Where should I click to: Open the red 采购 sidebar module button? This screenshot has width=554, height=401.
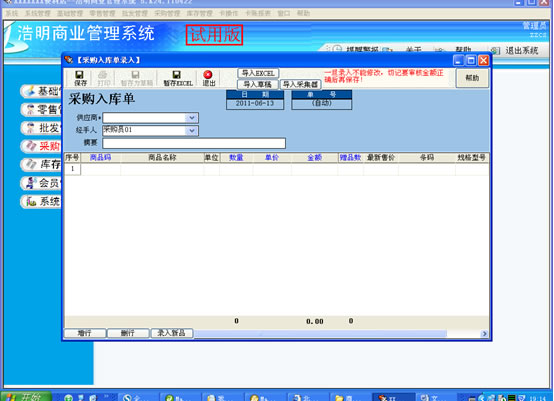(x=41, y=146)
